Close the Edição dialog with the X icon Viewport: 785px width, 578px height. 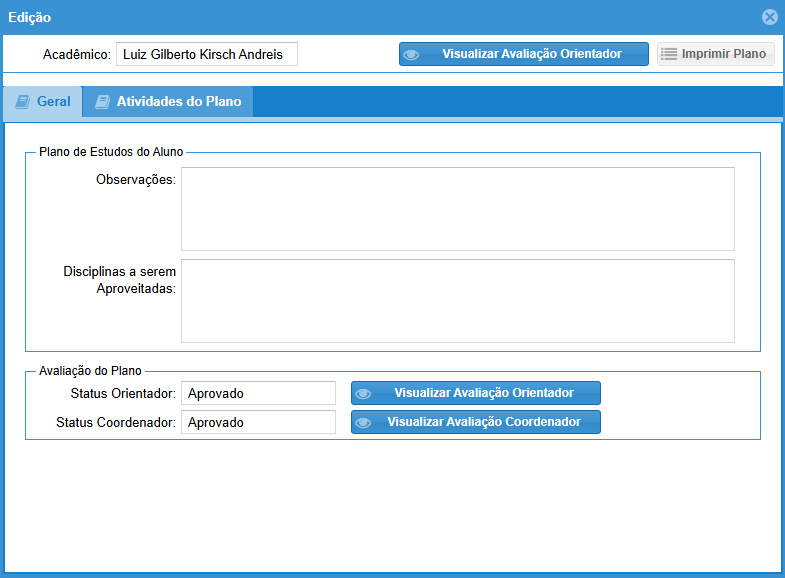769,17
